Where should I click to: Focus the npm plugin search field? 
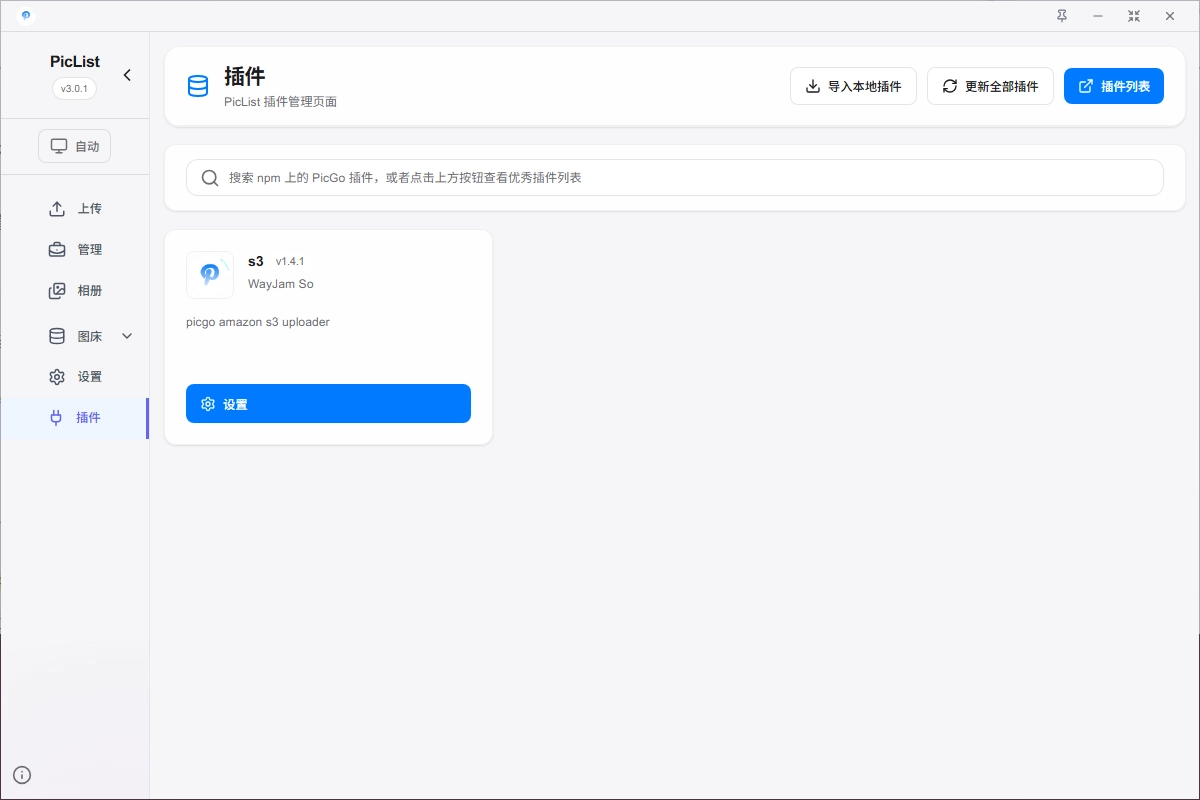675,177
